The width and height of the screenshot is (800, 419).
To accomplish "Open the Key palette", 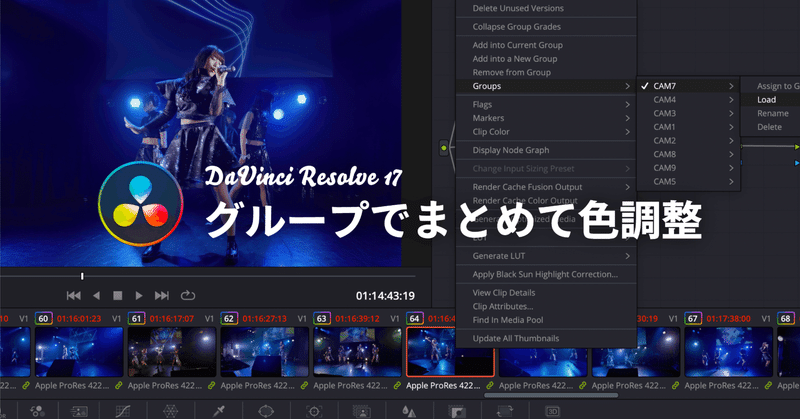I will click(x=457, y=411).
